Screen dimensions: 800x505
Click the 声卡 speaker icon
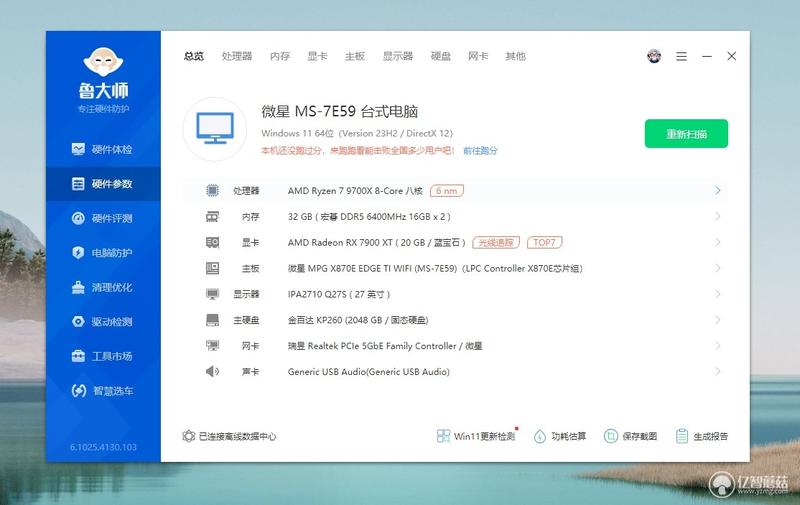pos(212,372)
